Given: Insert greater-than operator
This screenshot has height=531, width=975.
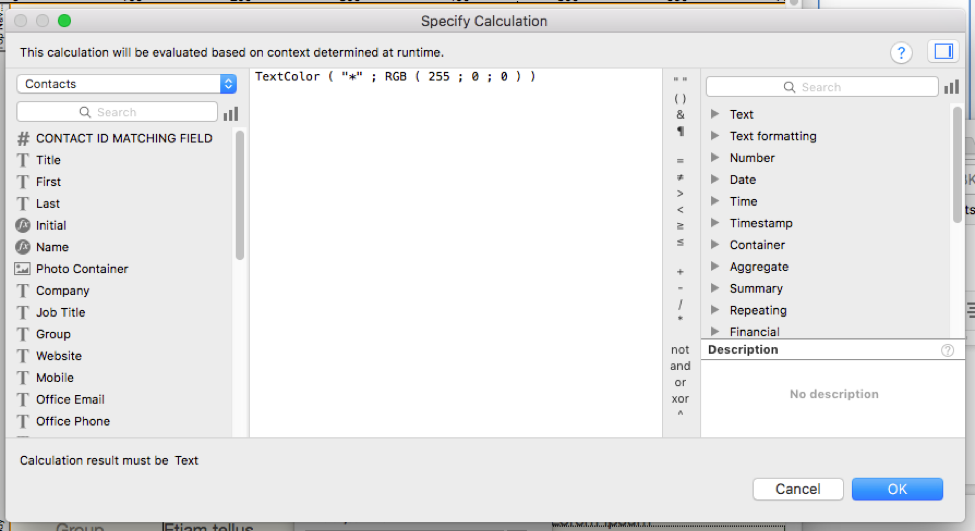Looking at the screenshot, I should [x=680, y=193].
